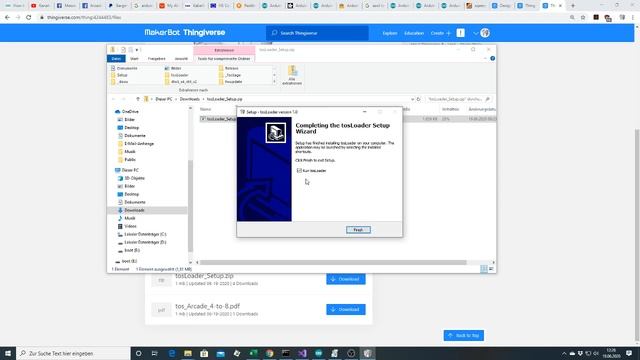This screenshot has height=360, width=640.
Task: Open the Windows Start menu
Action: (8, 353)
